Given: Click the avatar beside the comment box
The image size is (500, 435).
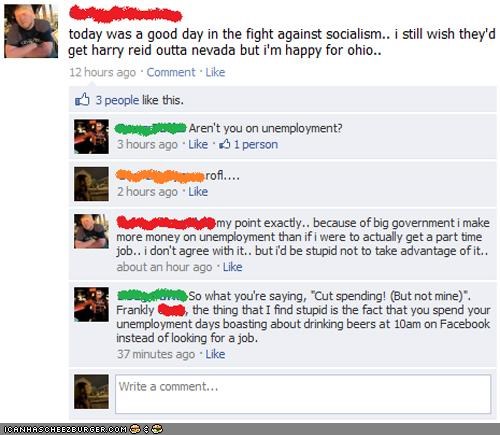Looking at the screenshot, I should (91, 392).
